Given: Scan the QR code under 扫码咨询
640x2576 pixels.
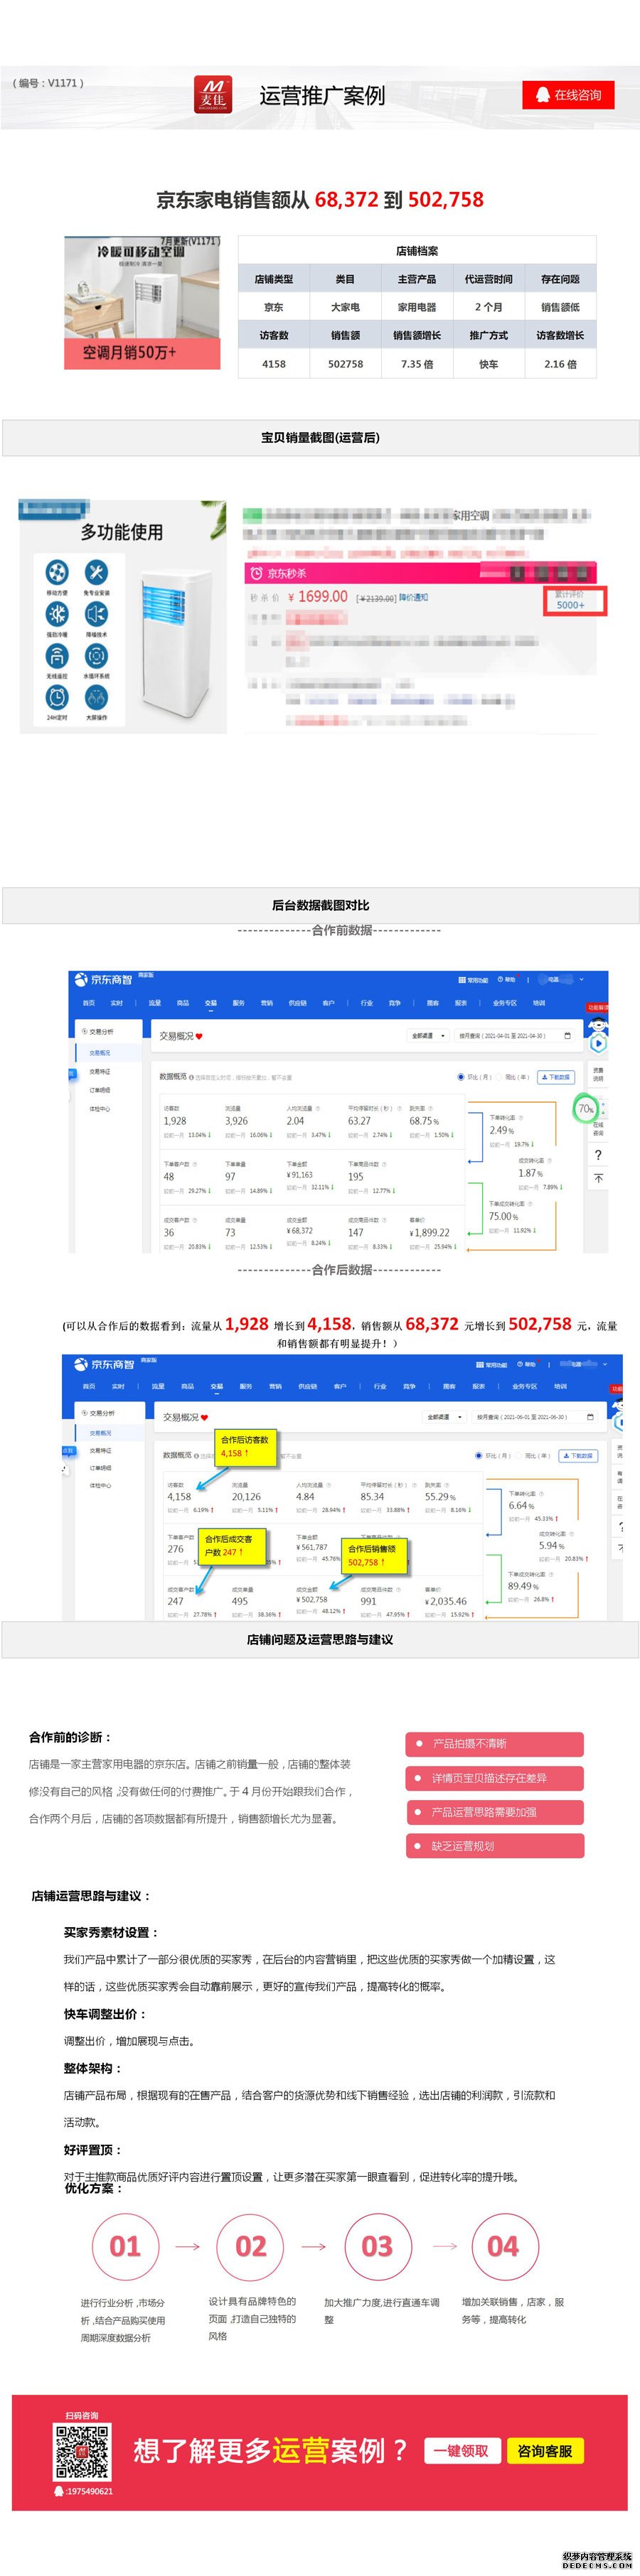Looking at the screenshot, I should click(82, 2451).
